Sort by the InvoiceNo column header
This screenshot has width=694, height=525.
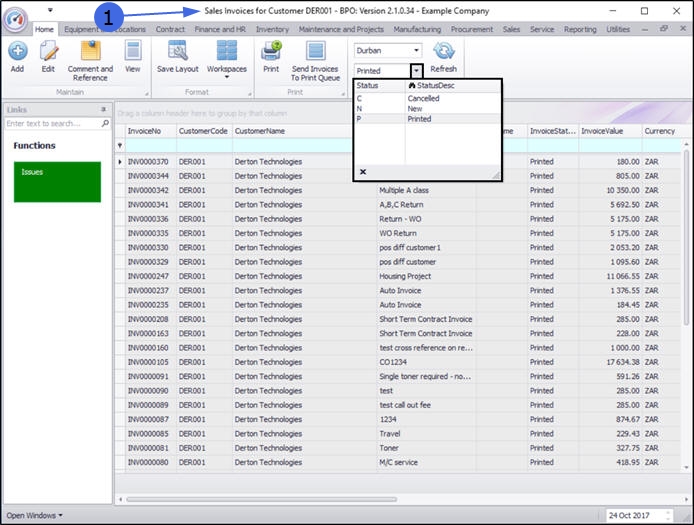tap(150, 131)
